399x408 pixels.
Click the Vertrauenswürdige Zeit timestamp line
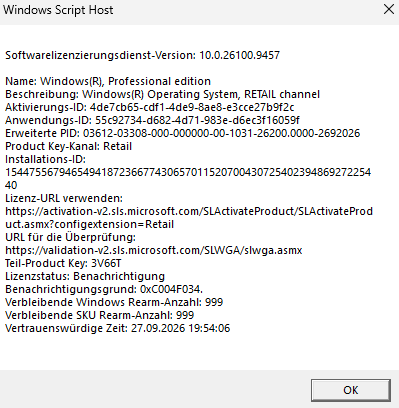coord(118,328)
